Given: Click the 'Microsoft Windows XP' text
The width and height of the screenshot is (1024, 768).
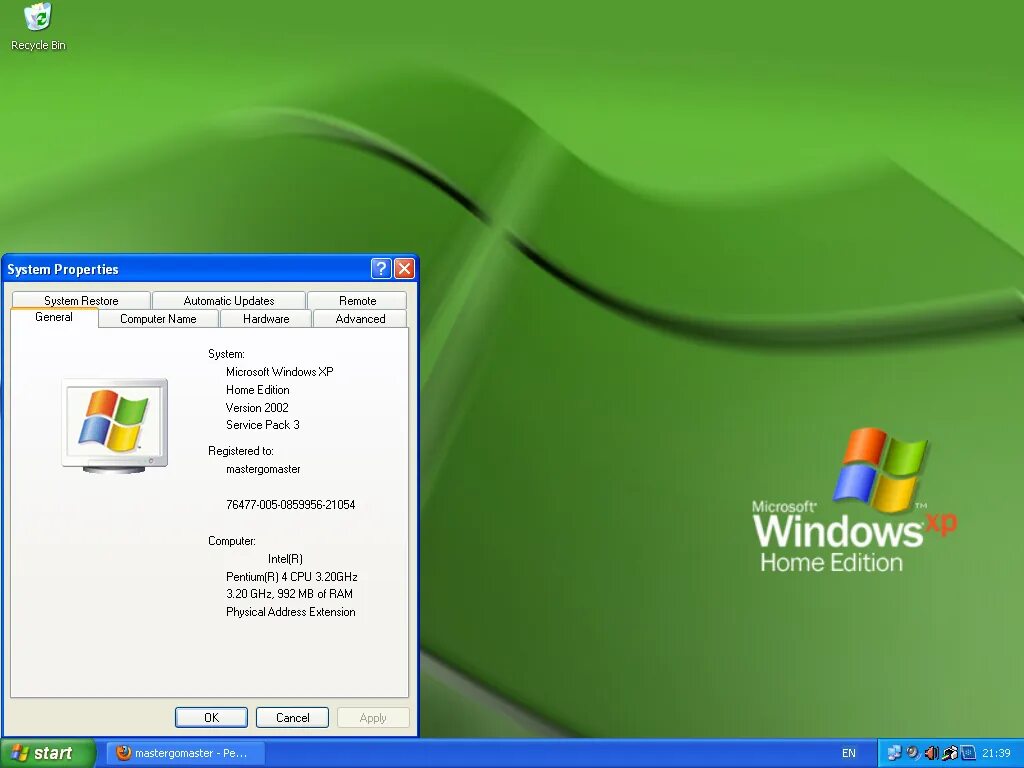Looking at the screenshot, I should [x=280, y=372].
